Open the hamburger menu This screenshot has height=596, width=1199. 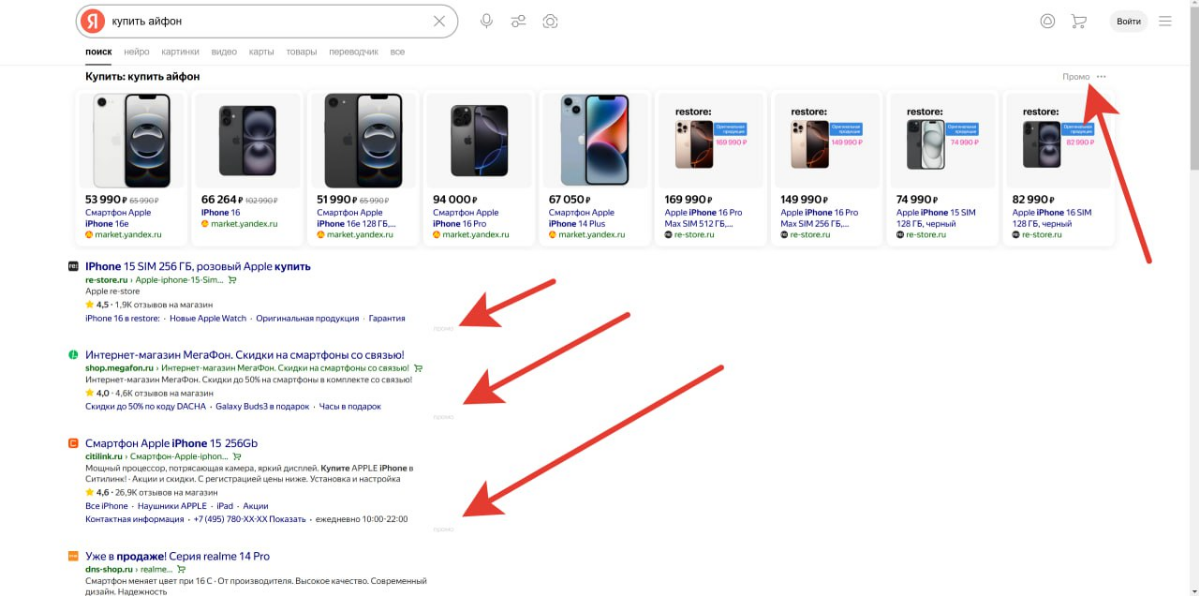[x=1165, y=21]
